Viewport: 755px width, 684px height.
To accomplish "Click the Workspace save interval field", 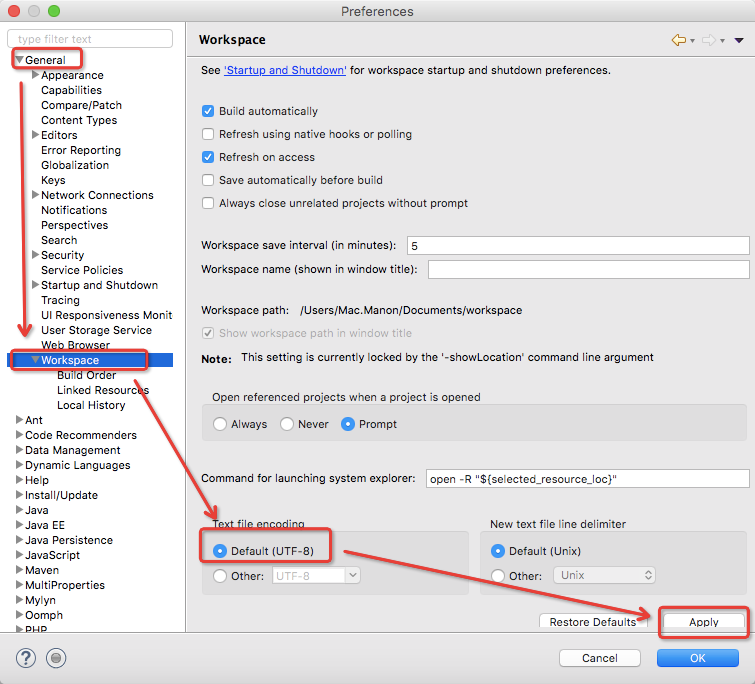I will 578,245.
